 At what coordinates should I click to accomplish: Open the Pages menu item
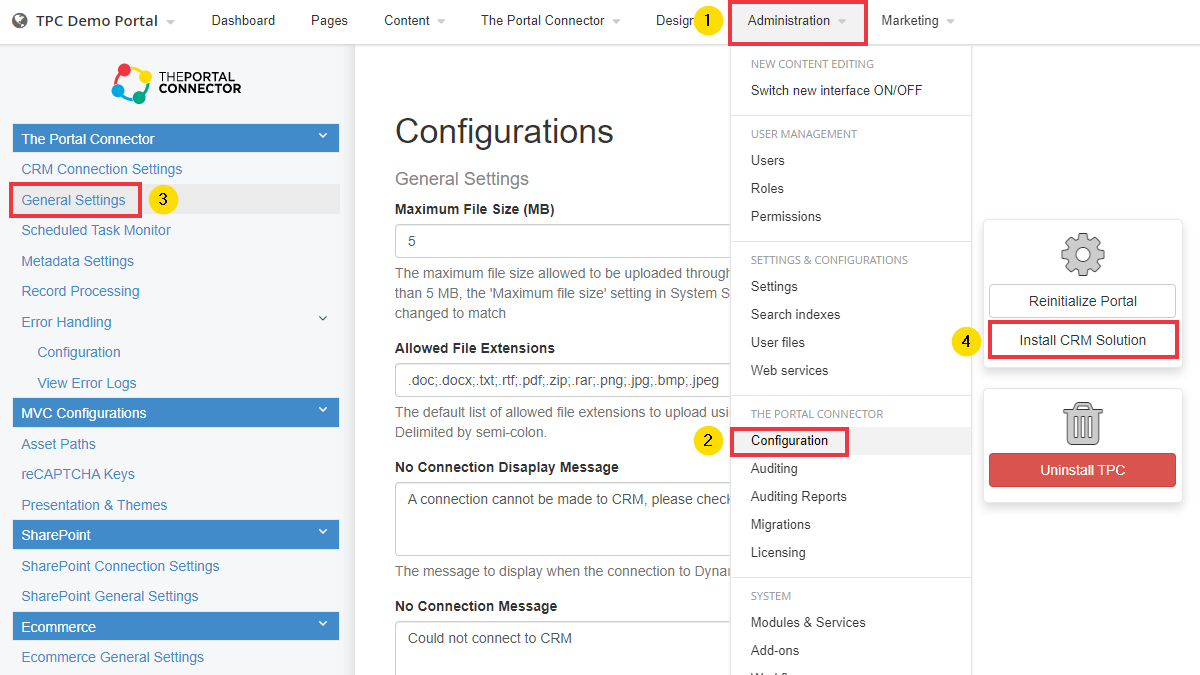pos(329,21)
